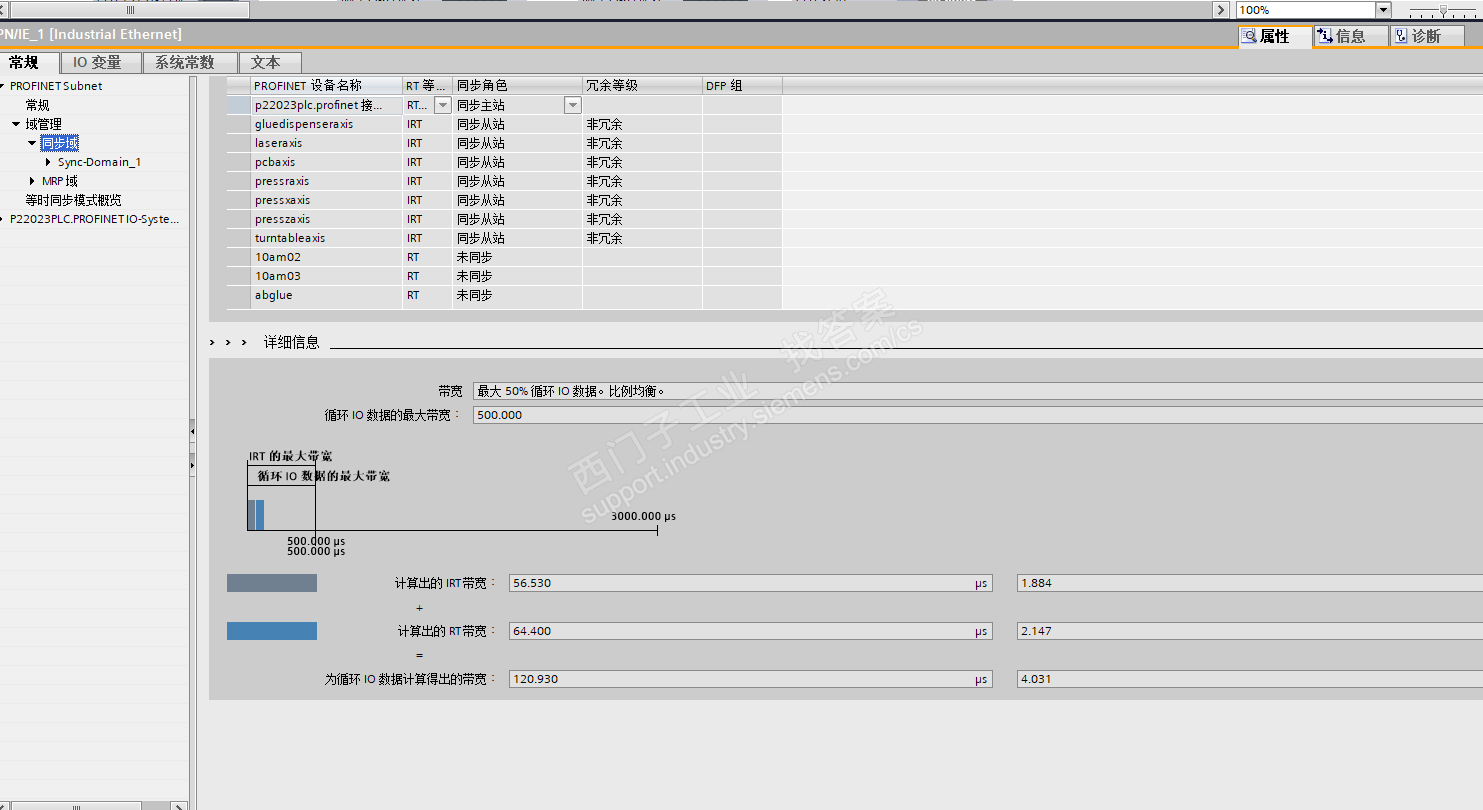1483x810 pixels.
Task: Select the pcbaxis device cell
Action: (326, 162)
